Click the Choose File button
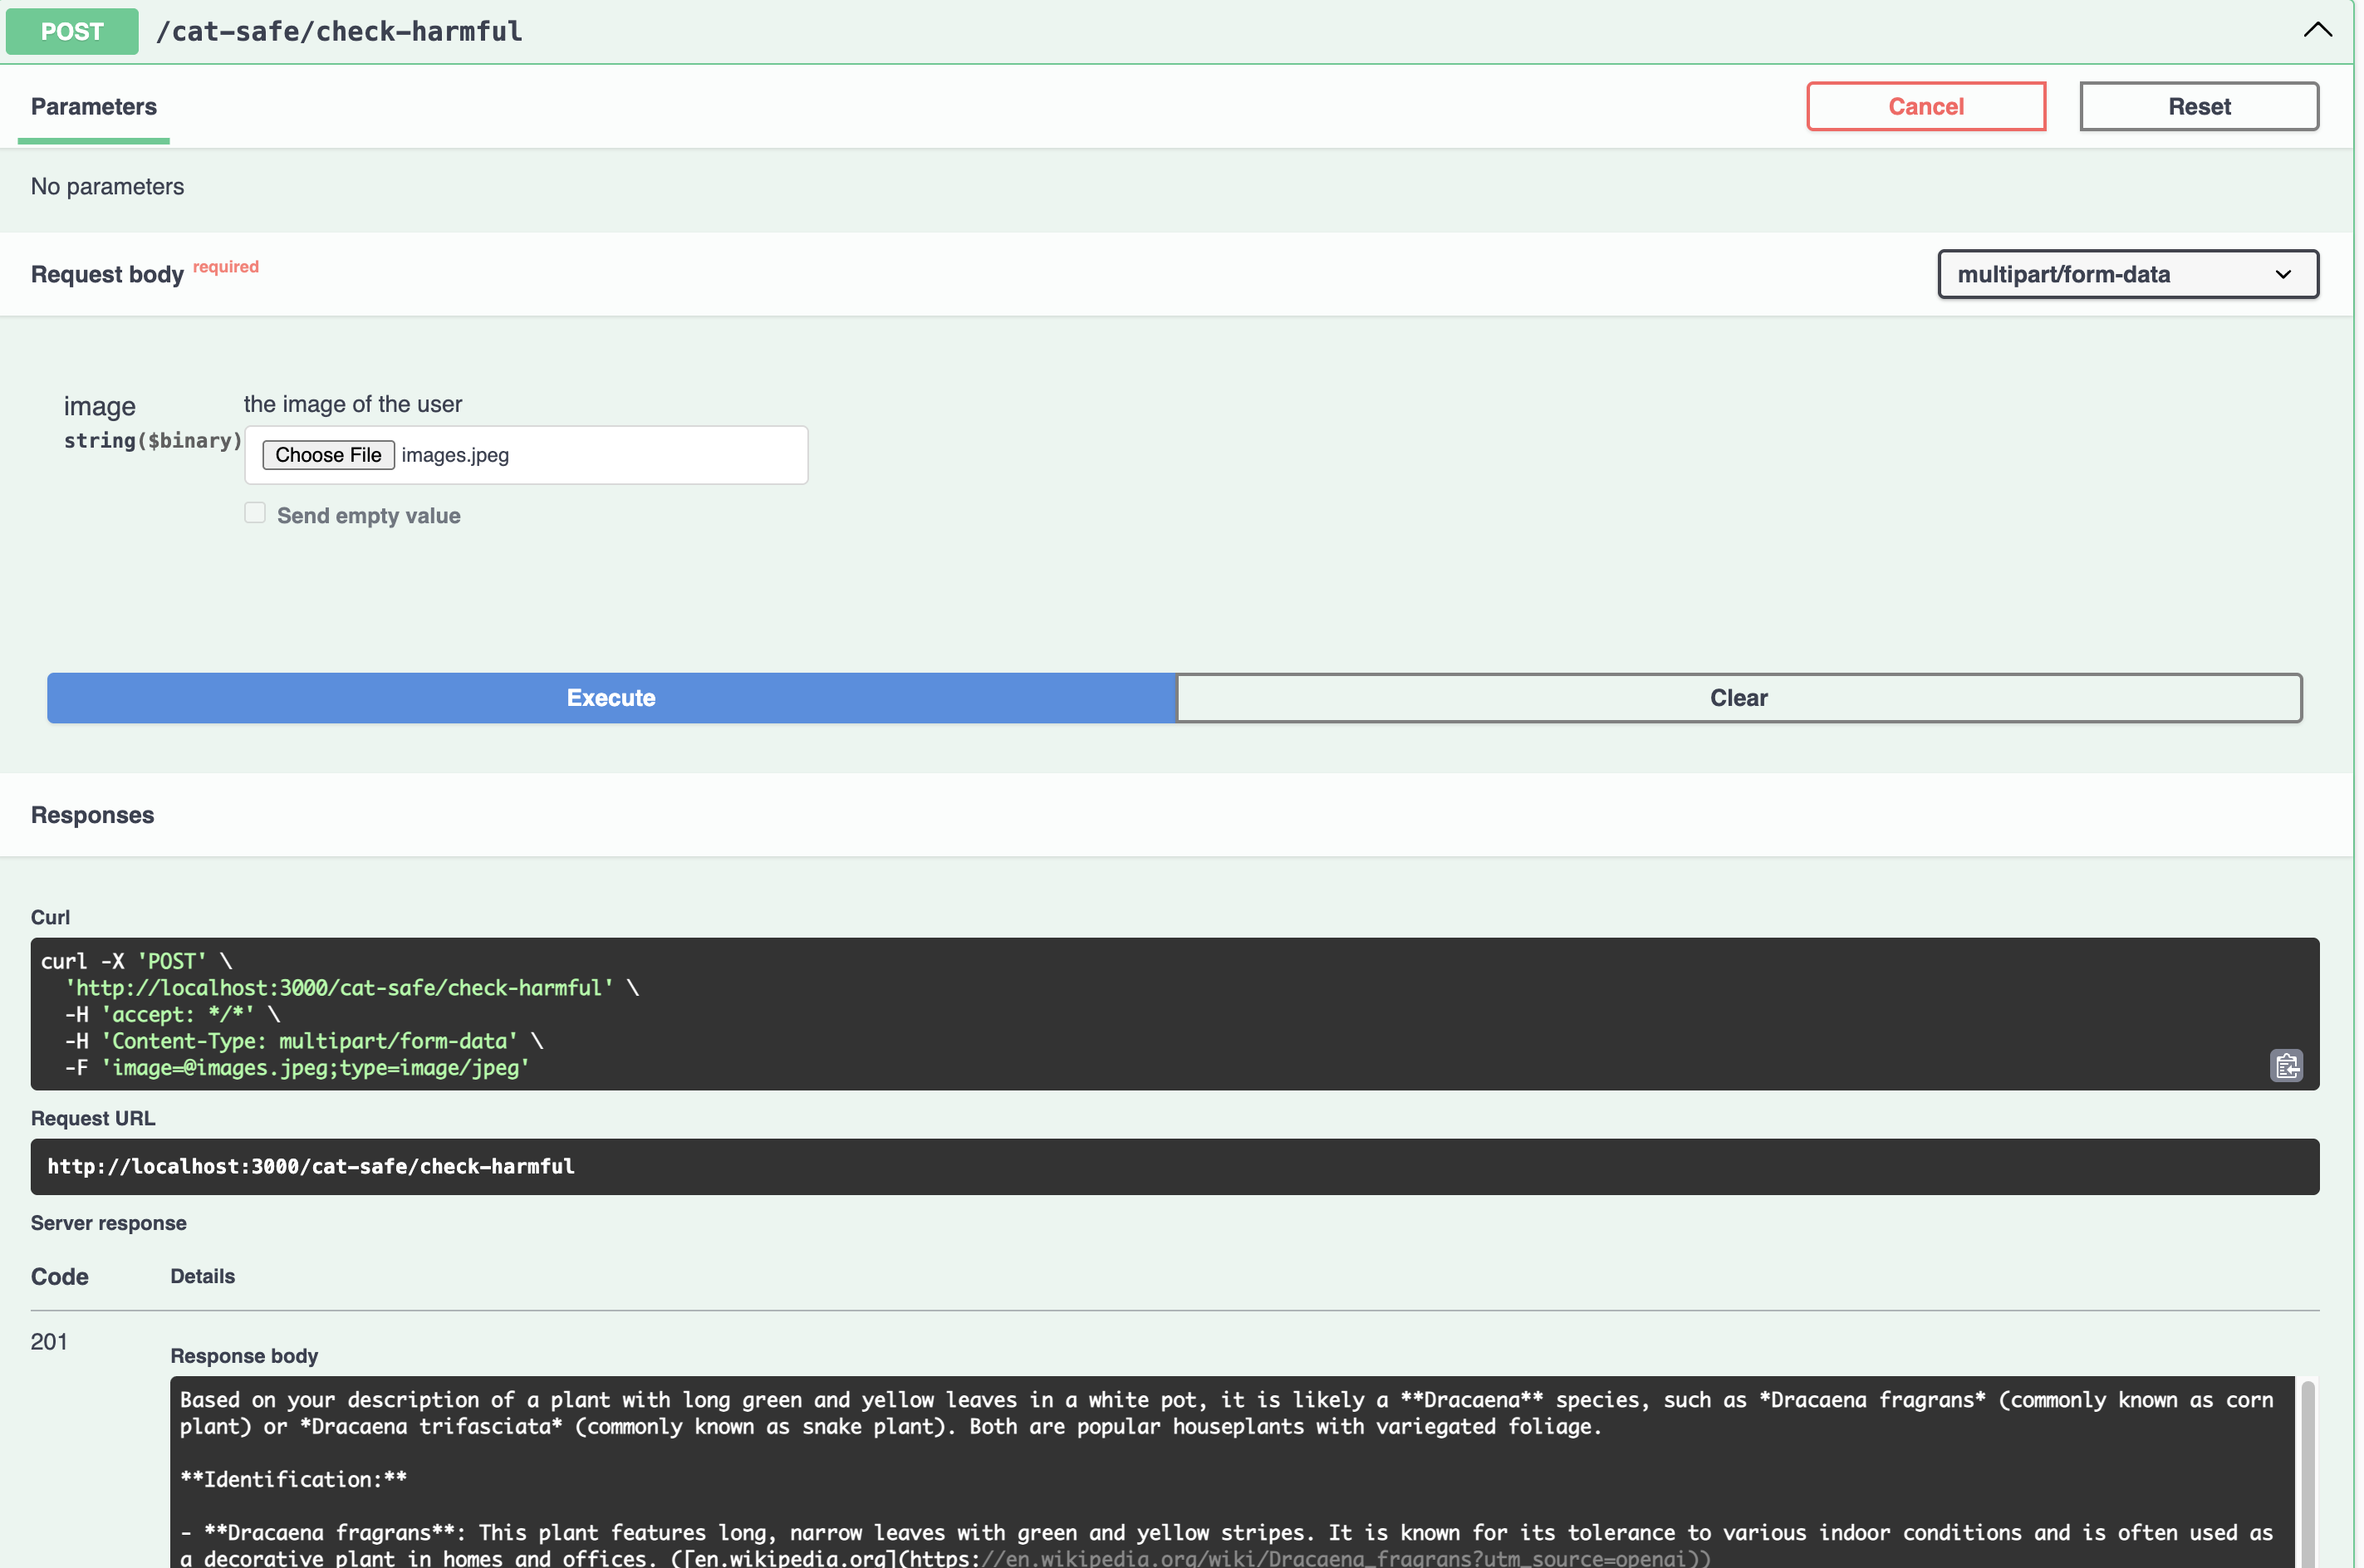Screen dimensions: 2364x1568 328,455
